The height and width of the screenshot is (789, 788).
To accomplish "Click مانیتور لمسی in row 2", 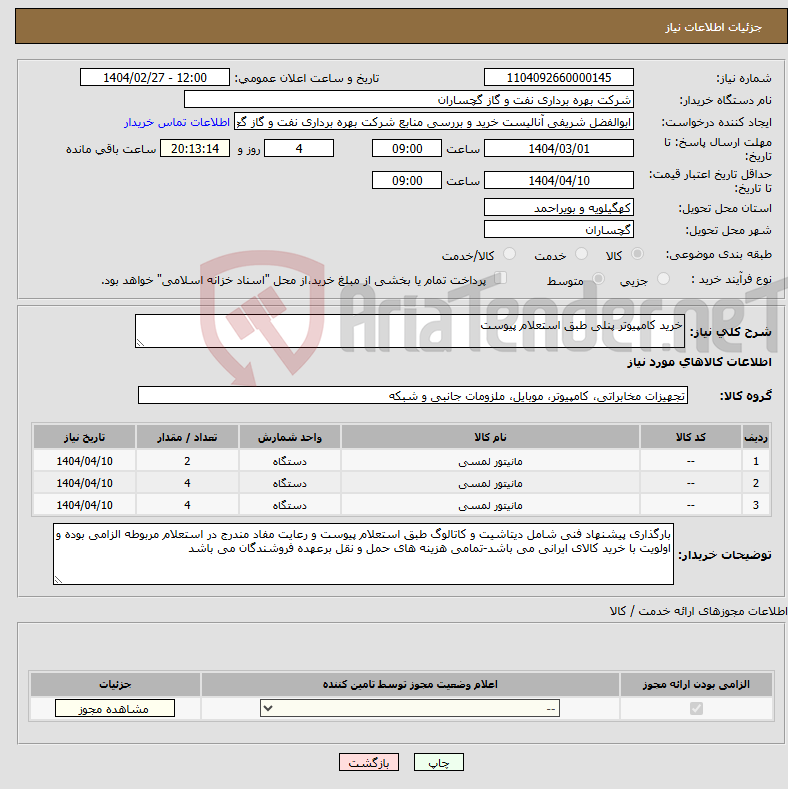I will click(x=490, y=484).
